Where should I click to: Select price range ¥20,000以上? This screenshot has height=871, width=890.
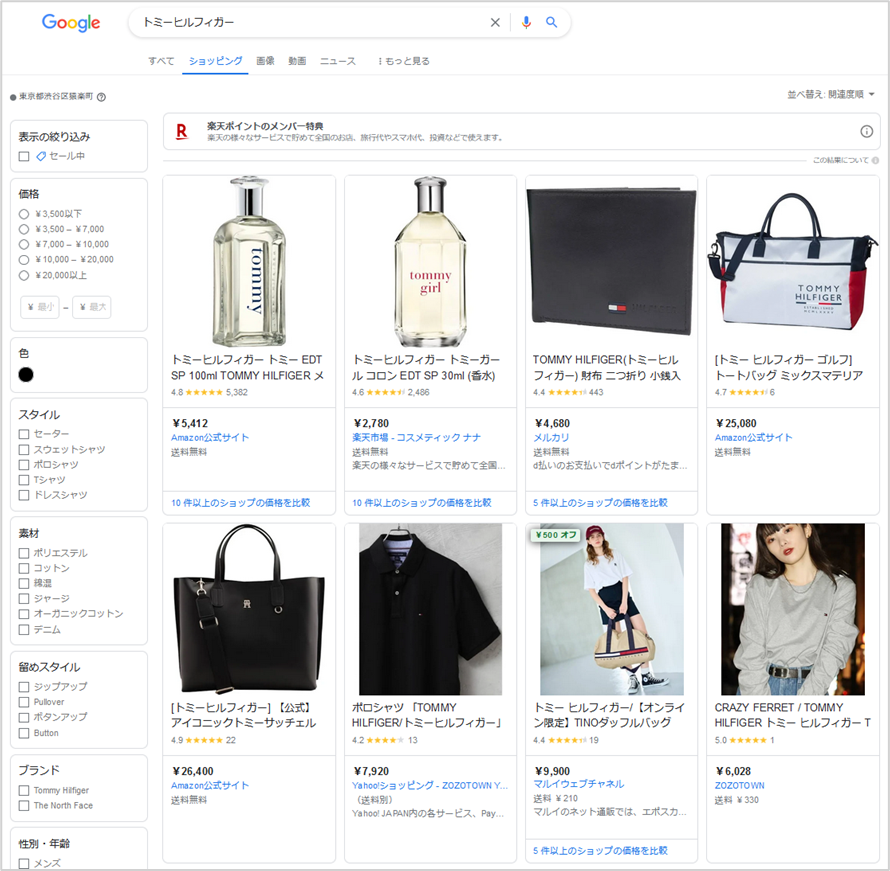(24, 275)
